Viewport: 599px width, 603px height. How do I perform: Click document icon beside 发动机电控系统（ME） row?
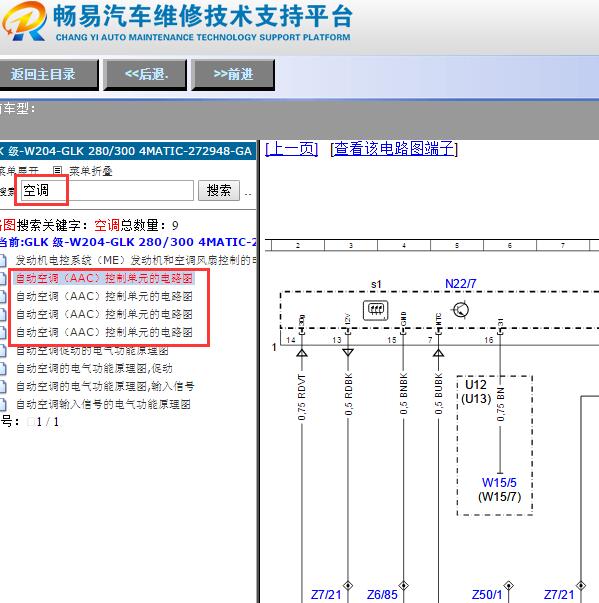click(3, 261)
